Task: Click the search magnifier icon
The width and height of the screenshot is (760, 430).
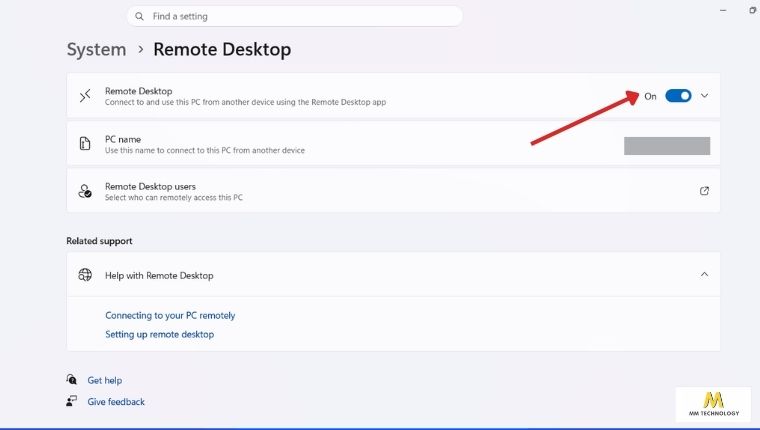Action: 140,16
